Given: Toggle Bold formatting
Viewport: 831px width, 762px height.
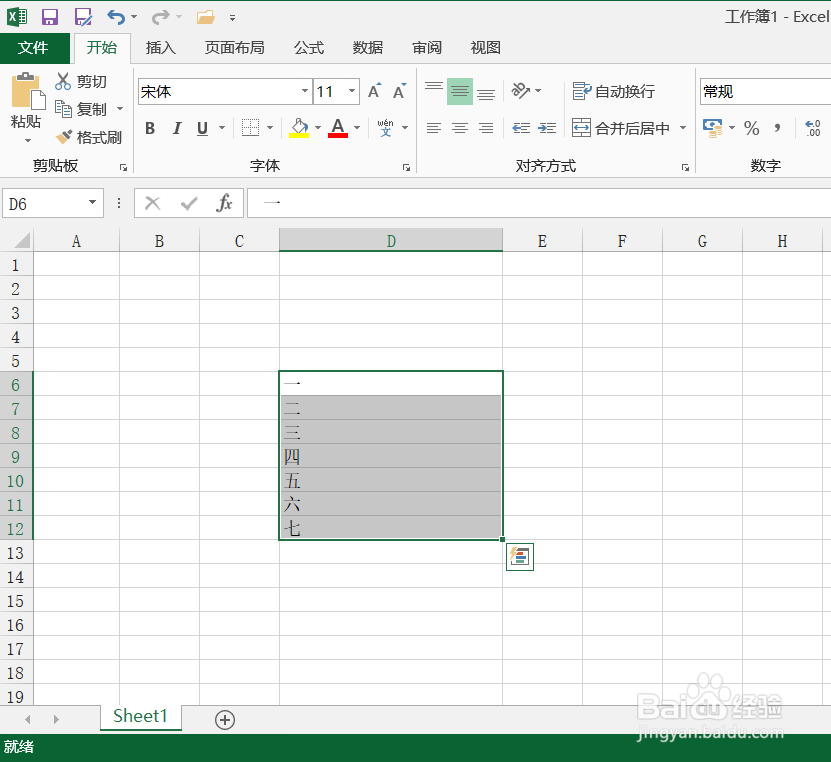Looking at the screenshot, I should point(150,128).
